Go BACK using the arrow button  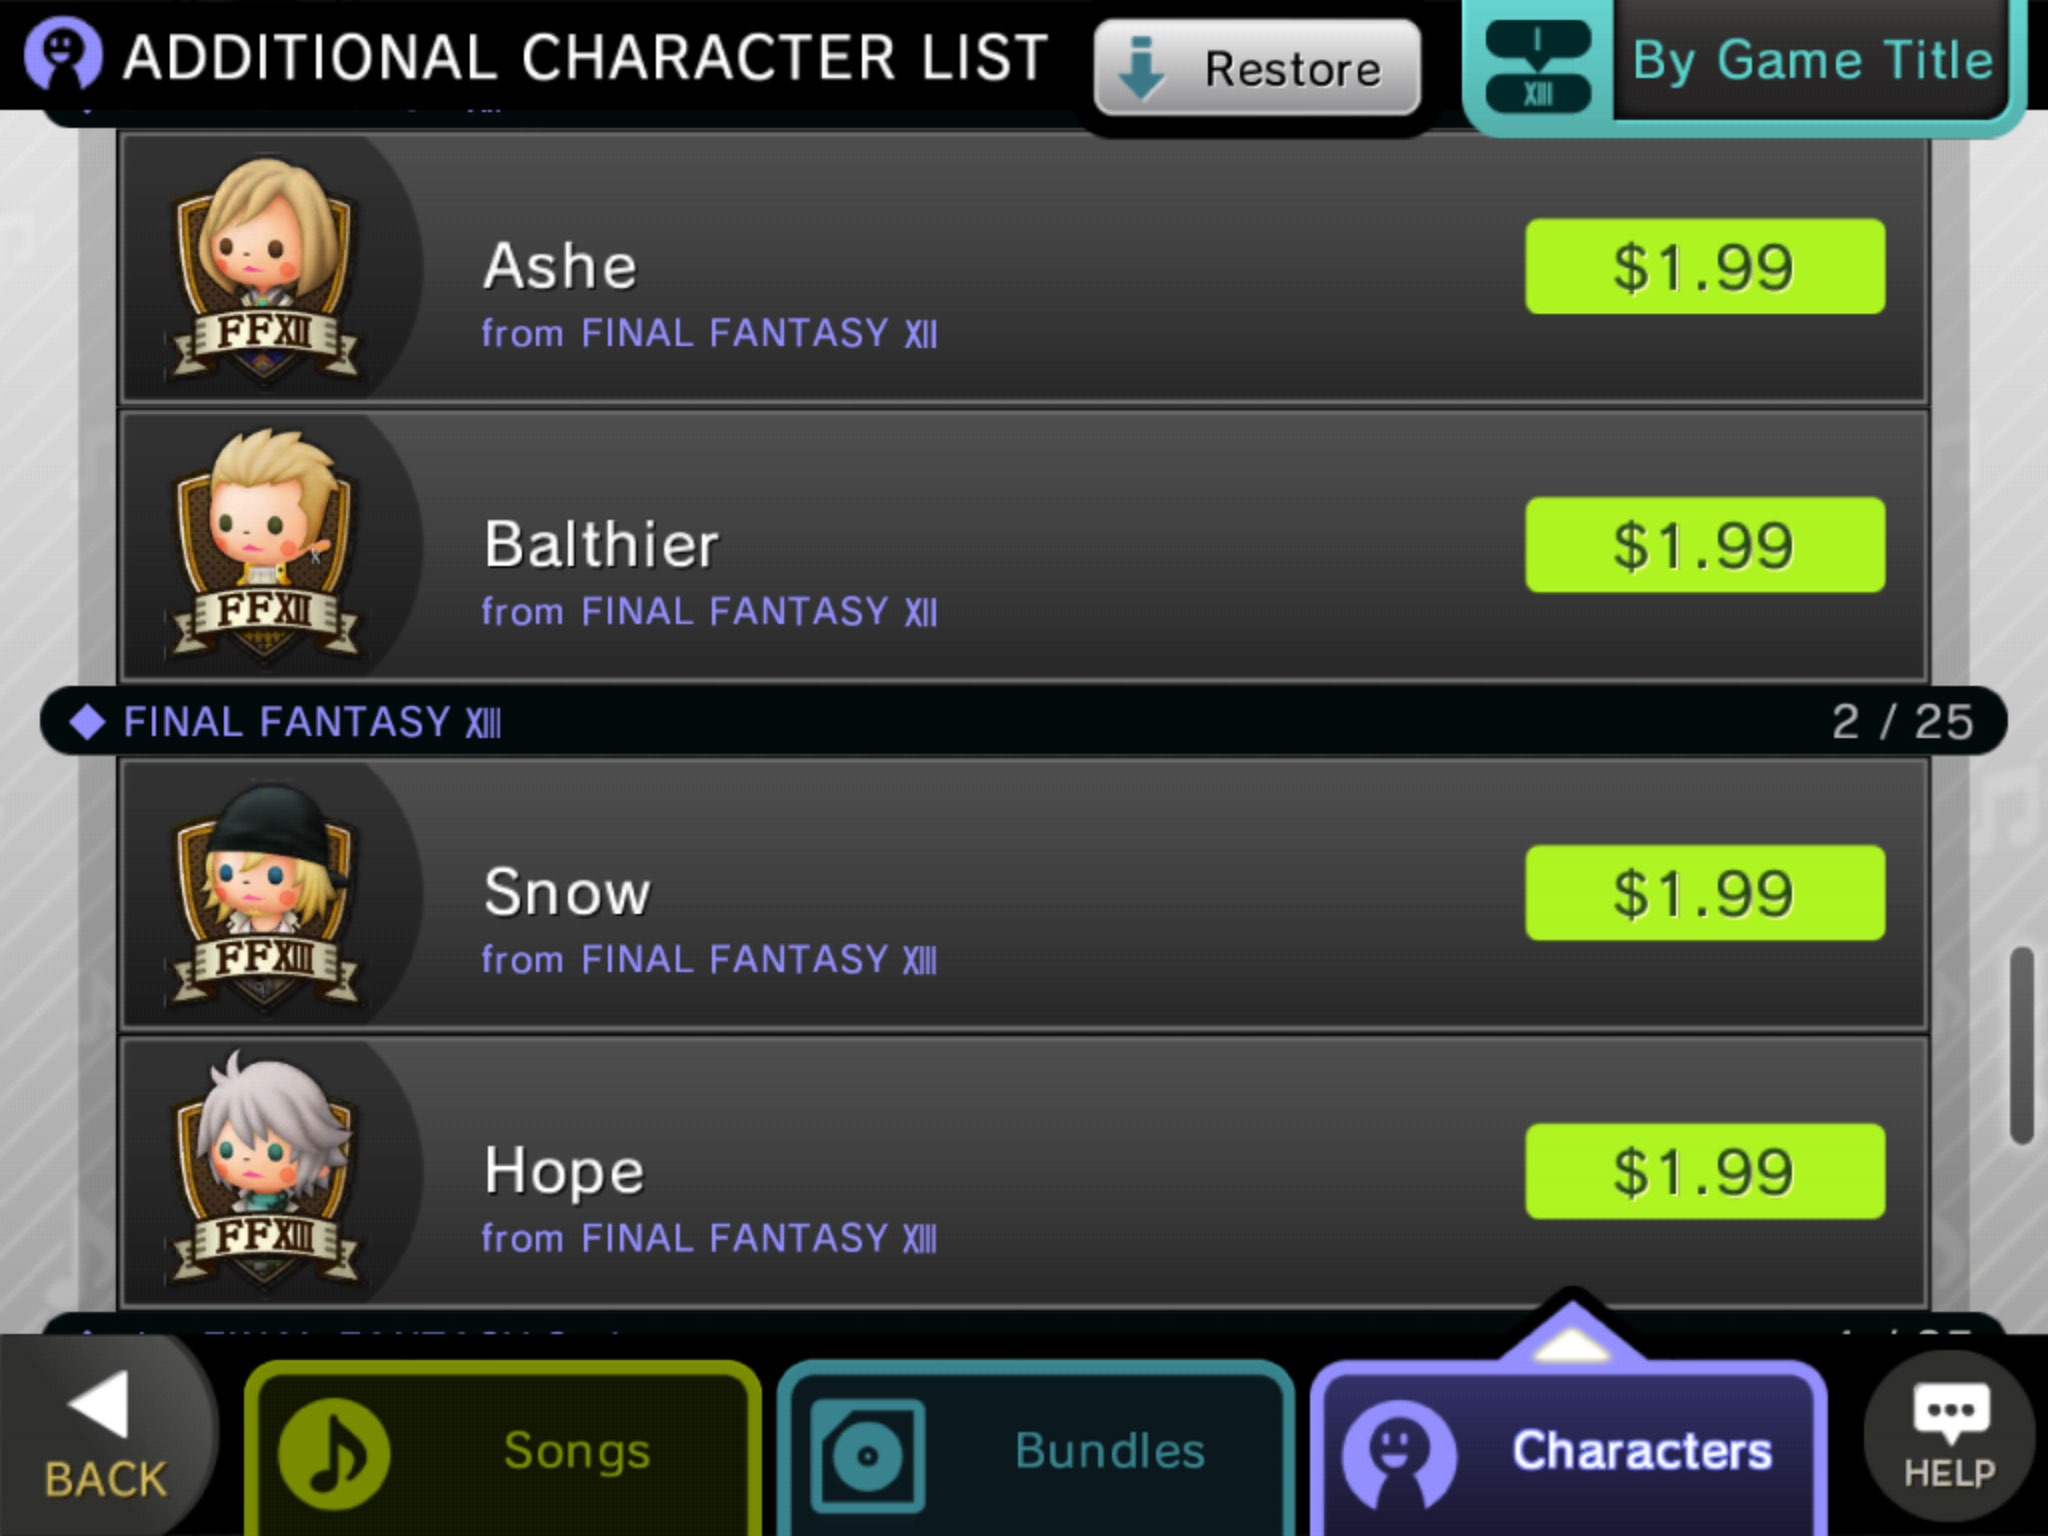pyautogui.click(x=104, y=1436)
